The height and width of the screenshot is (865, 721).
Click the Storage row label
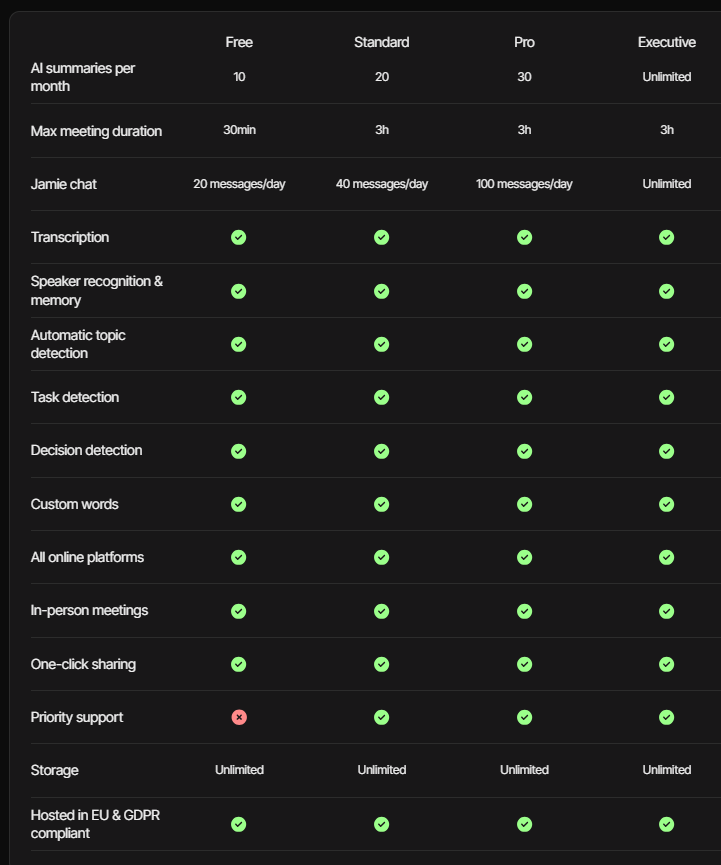55,770
